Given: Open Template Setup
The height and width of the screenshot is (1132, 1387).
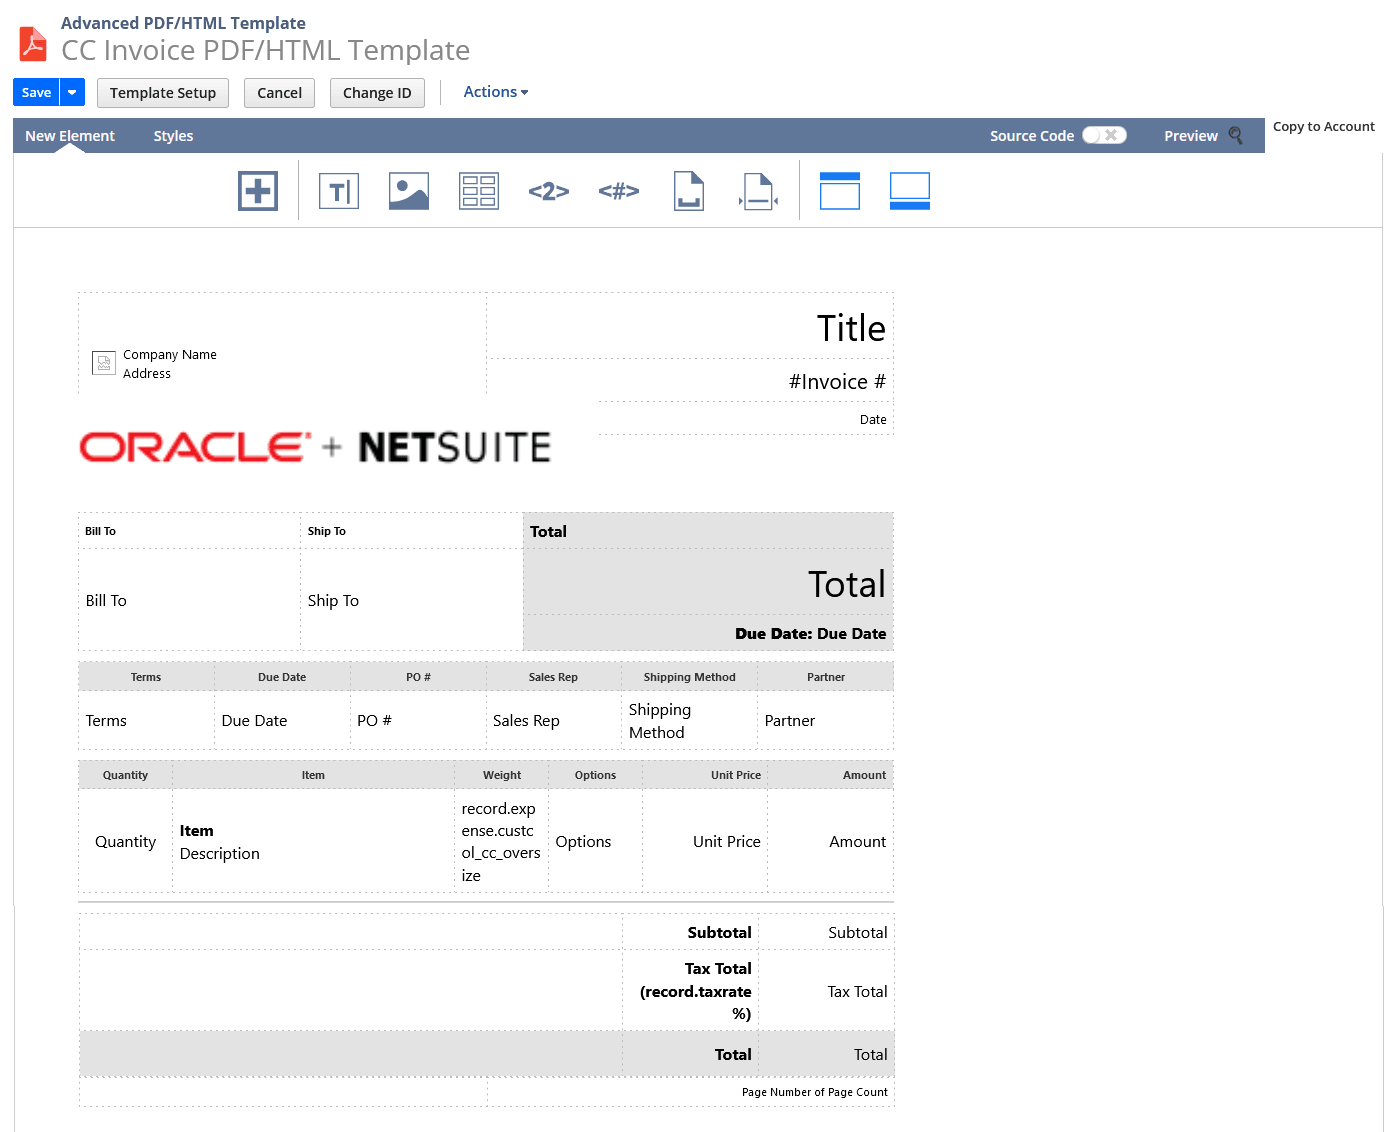Looking at the screenshot, I should [x=163, y=93].
